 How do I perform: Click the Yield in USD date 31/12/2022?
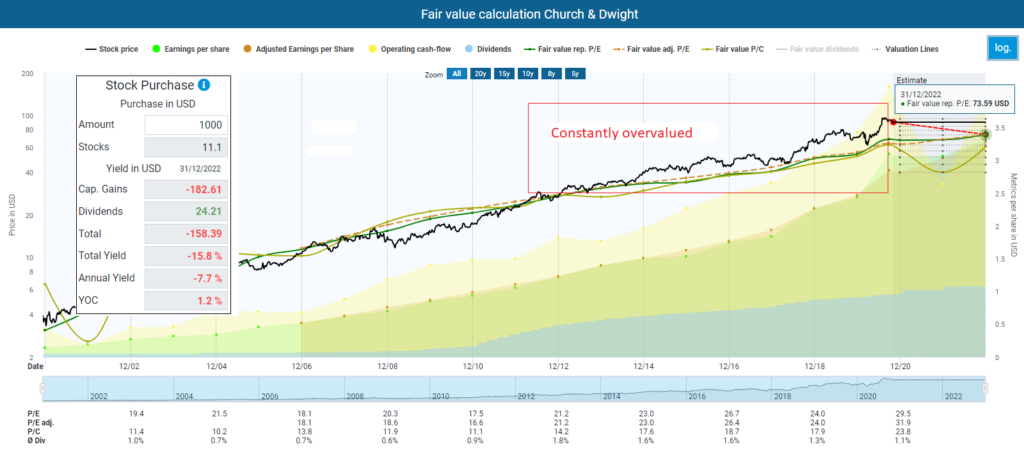pos(200,168)
